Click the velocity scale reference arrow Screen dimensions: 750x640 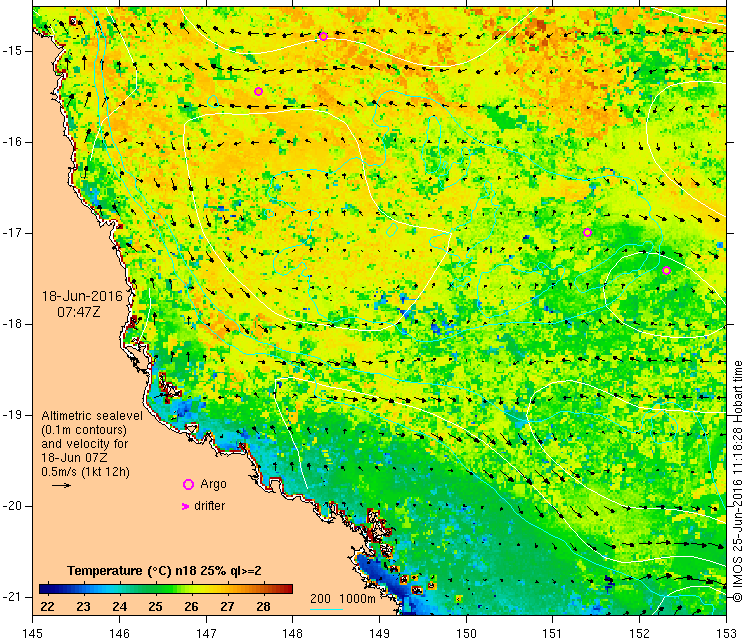pyautogui.click(x=61, y=486)
